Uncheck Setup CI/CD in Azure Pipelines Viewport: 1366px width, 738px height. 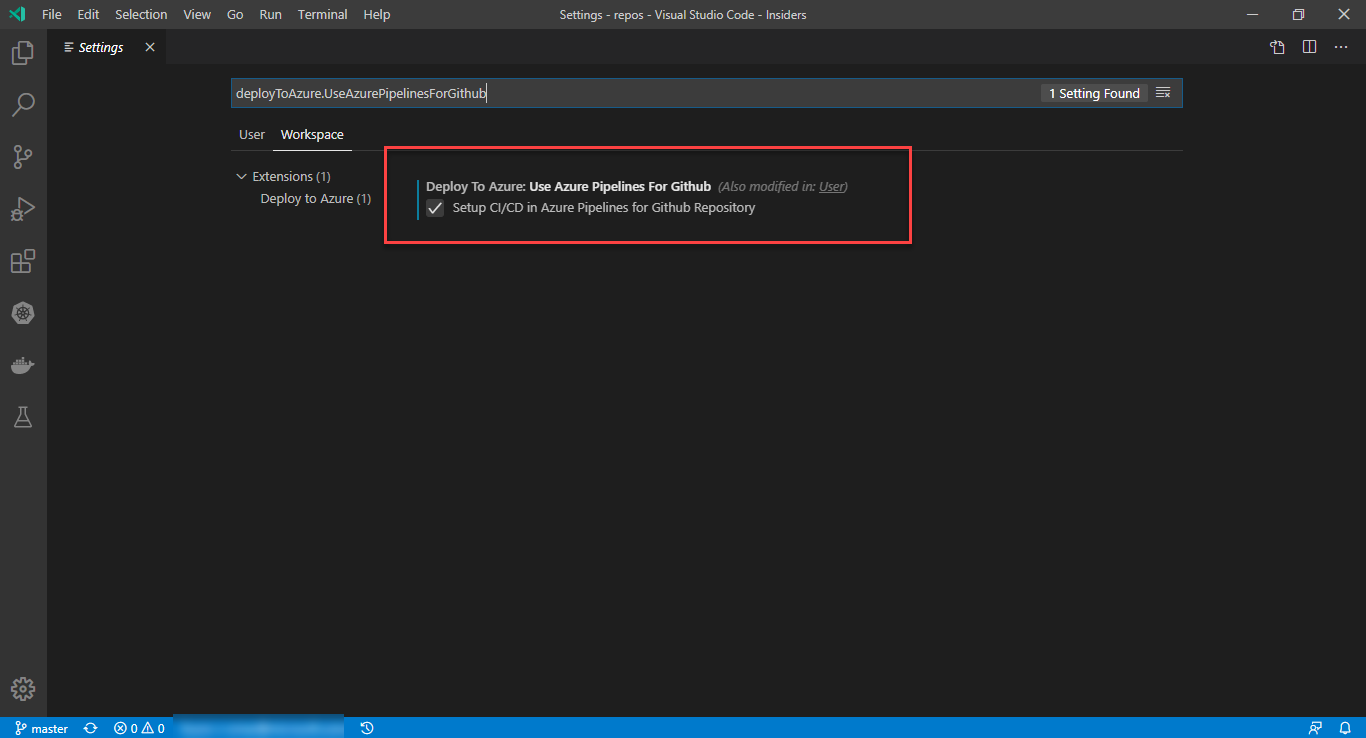coord(434,207)
